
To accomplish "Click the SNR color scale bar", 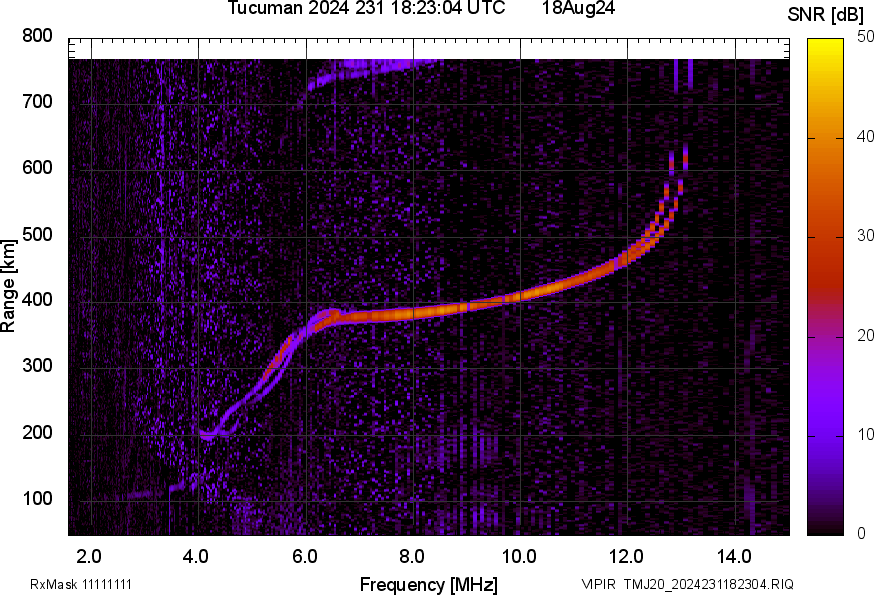I will pyautogui.click(x=825, y=287).
